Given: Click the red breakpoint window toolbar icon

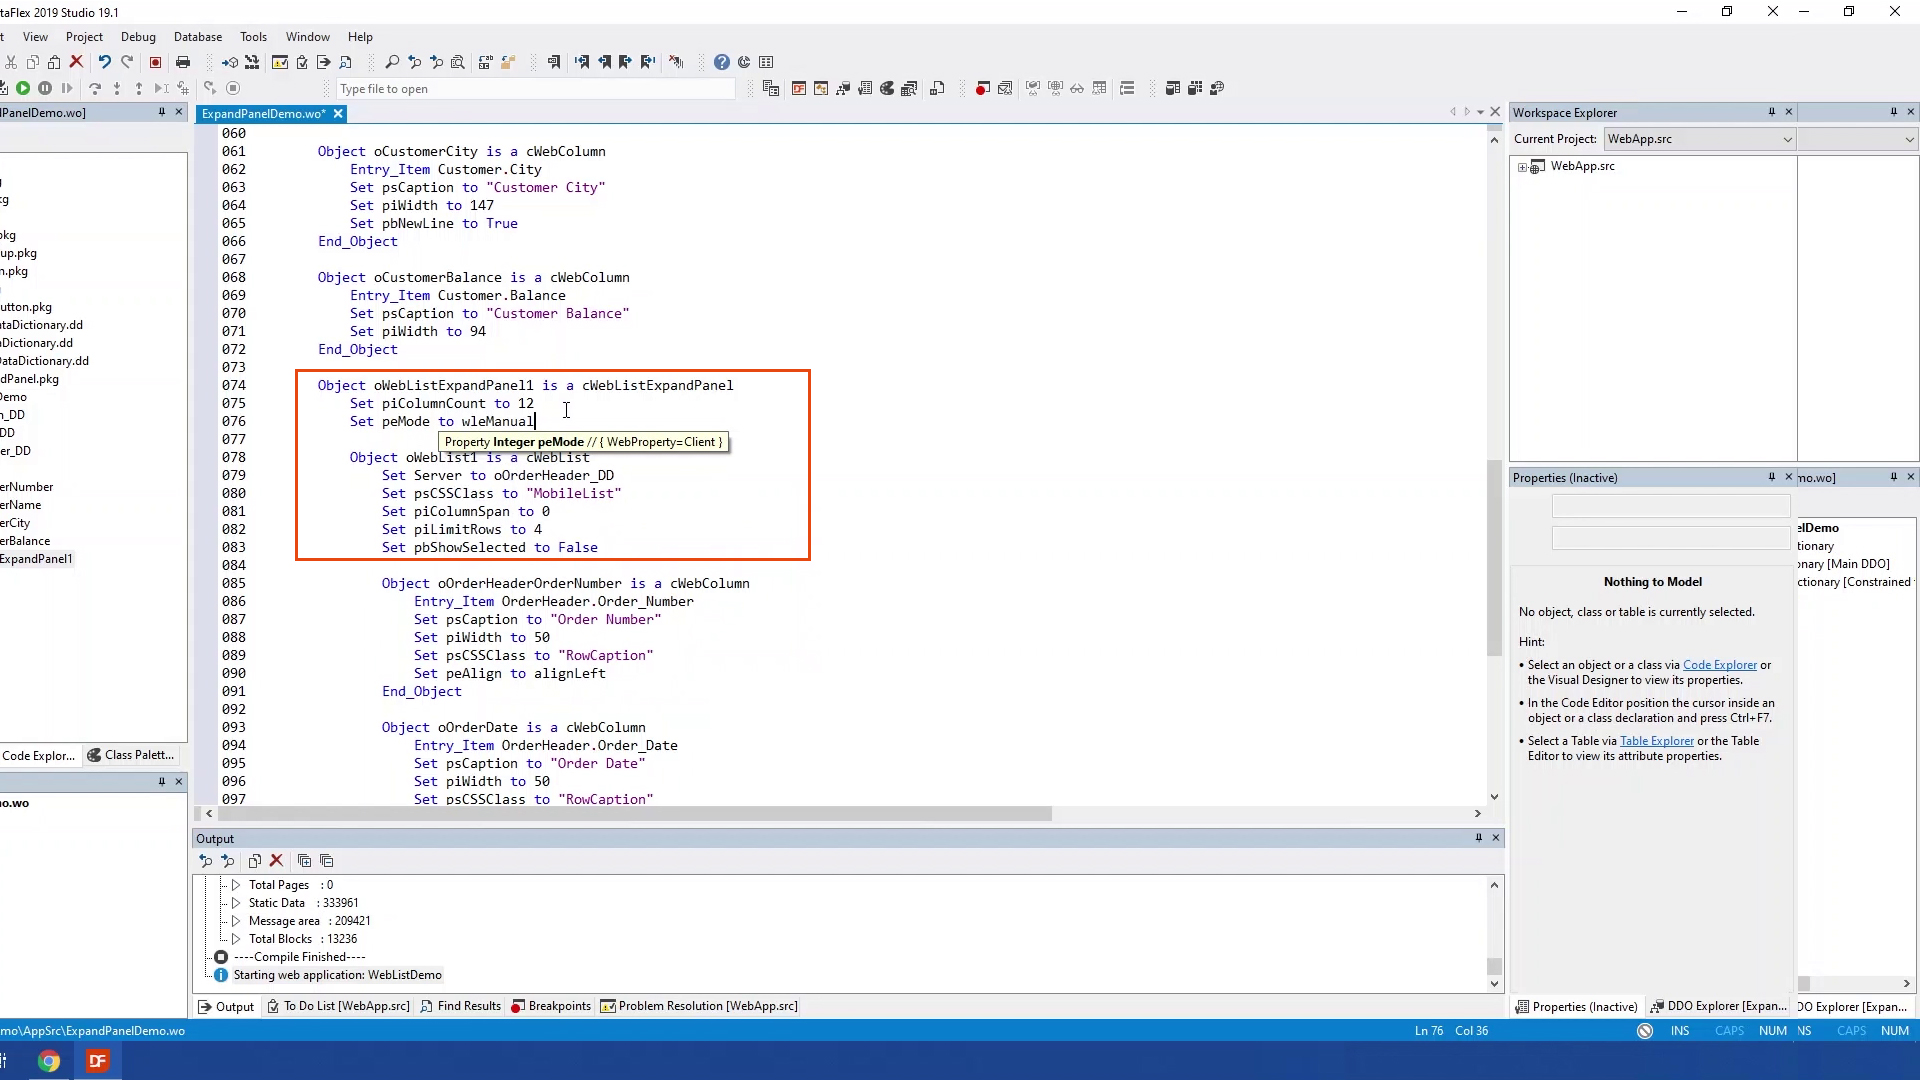Looking at the screenshot, I should click(x=982, y=89).
